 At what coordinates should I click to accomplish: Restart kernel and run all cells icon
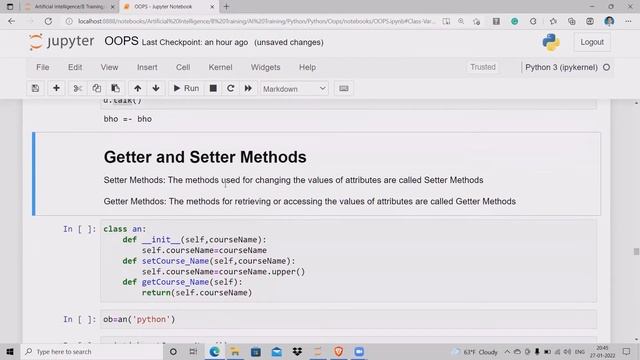248,88
